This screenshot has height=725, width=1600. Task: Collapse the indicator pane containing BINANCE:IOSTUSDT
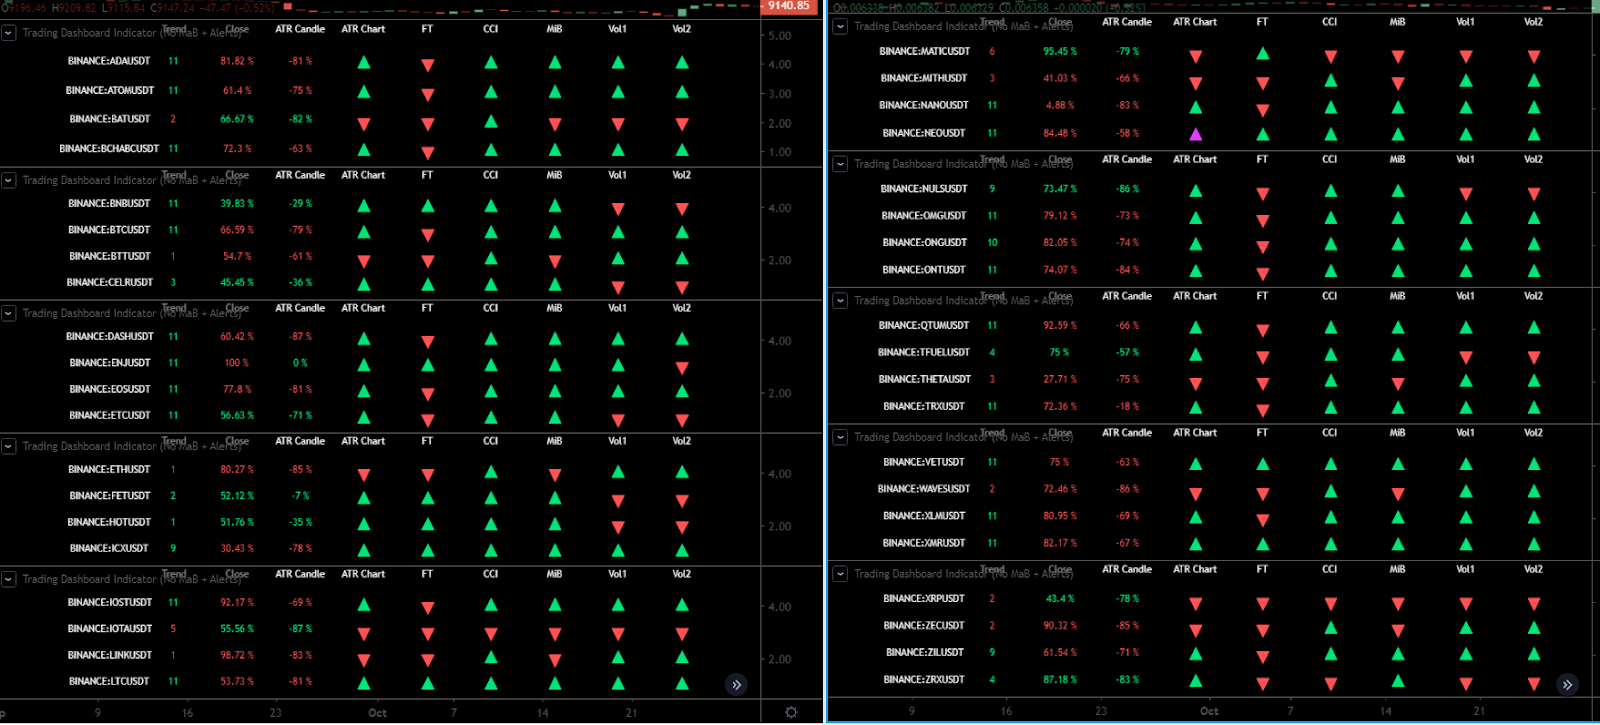tap(9, 579)
